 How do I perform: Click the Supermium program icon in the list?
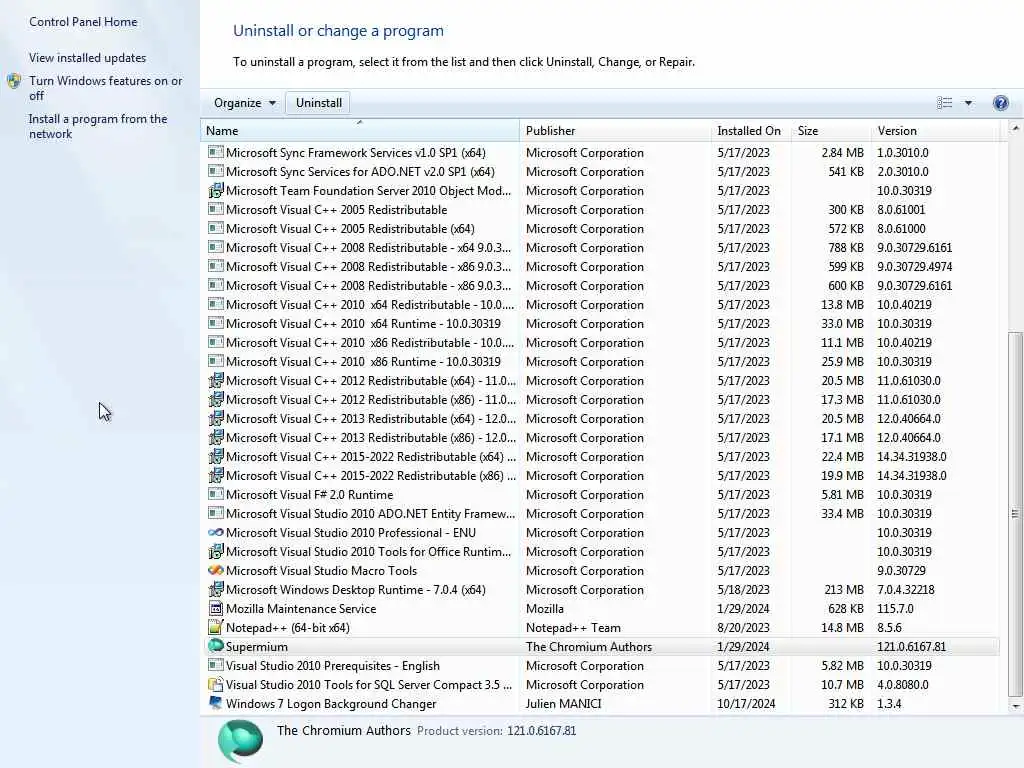(216, 646)
